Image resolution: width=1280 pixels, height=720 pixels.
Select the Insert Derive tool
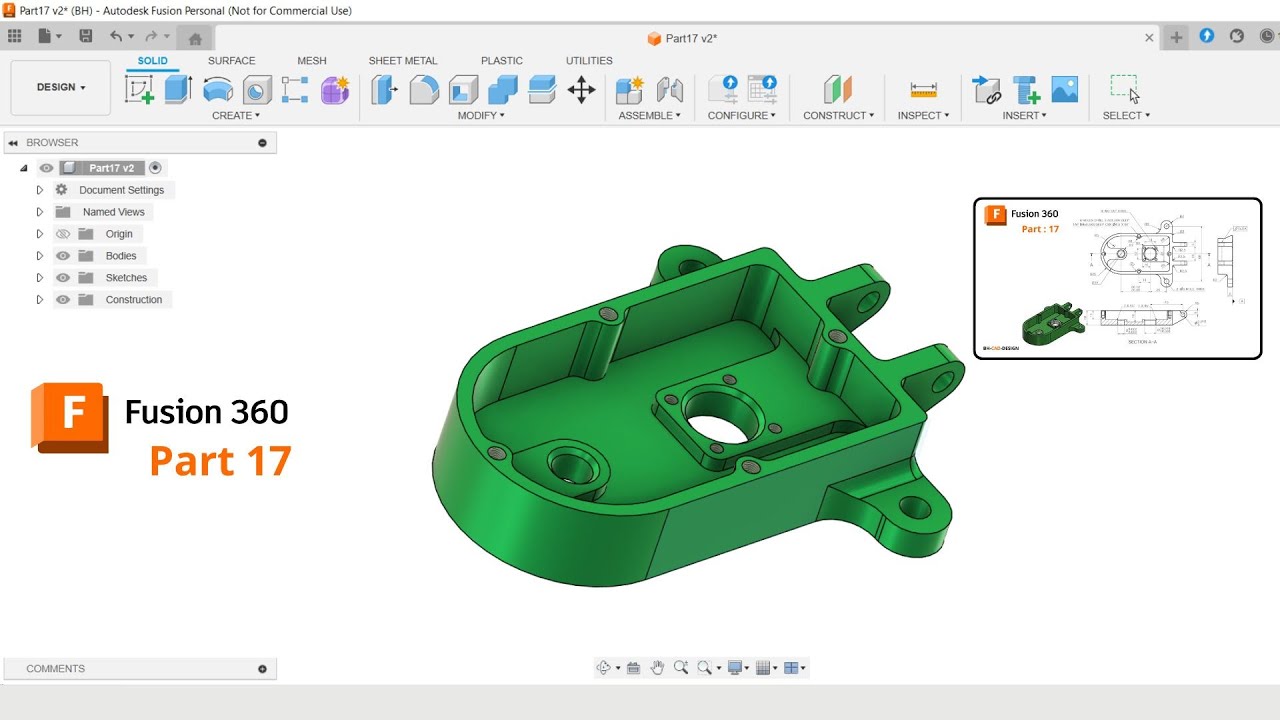[987, 90]
